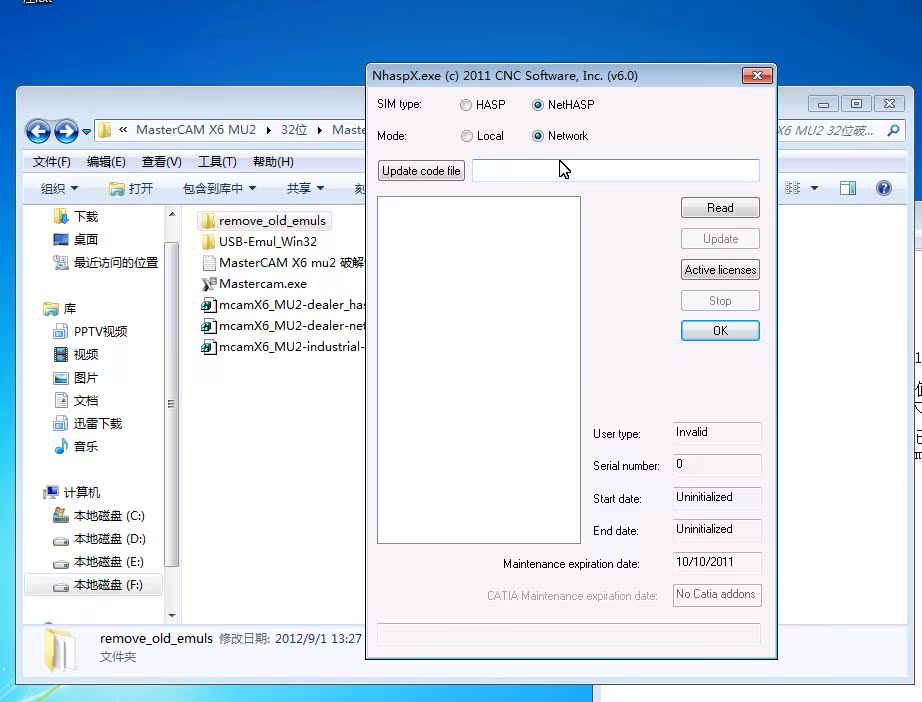Open the 包含到库中 dropdown

(219, 188)
